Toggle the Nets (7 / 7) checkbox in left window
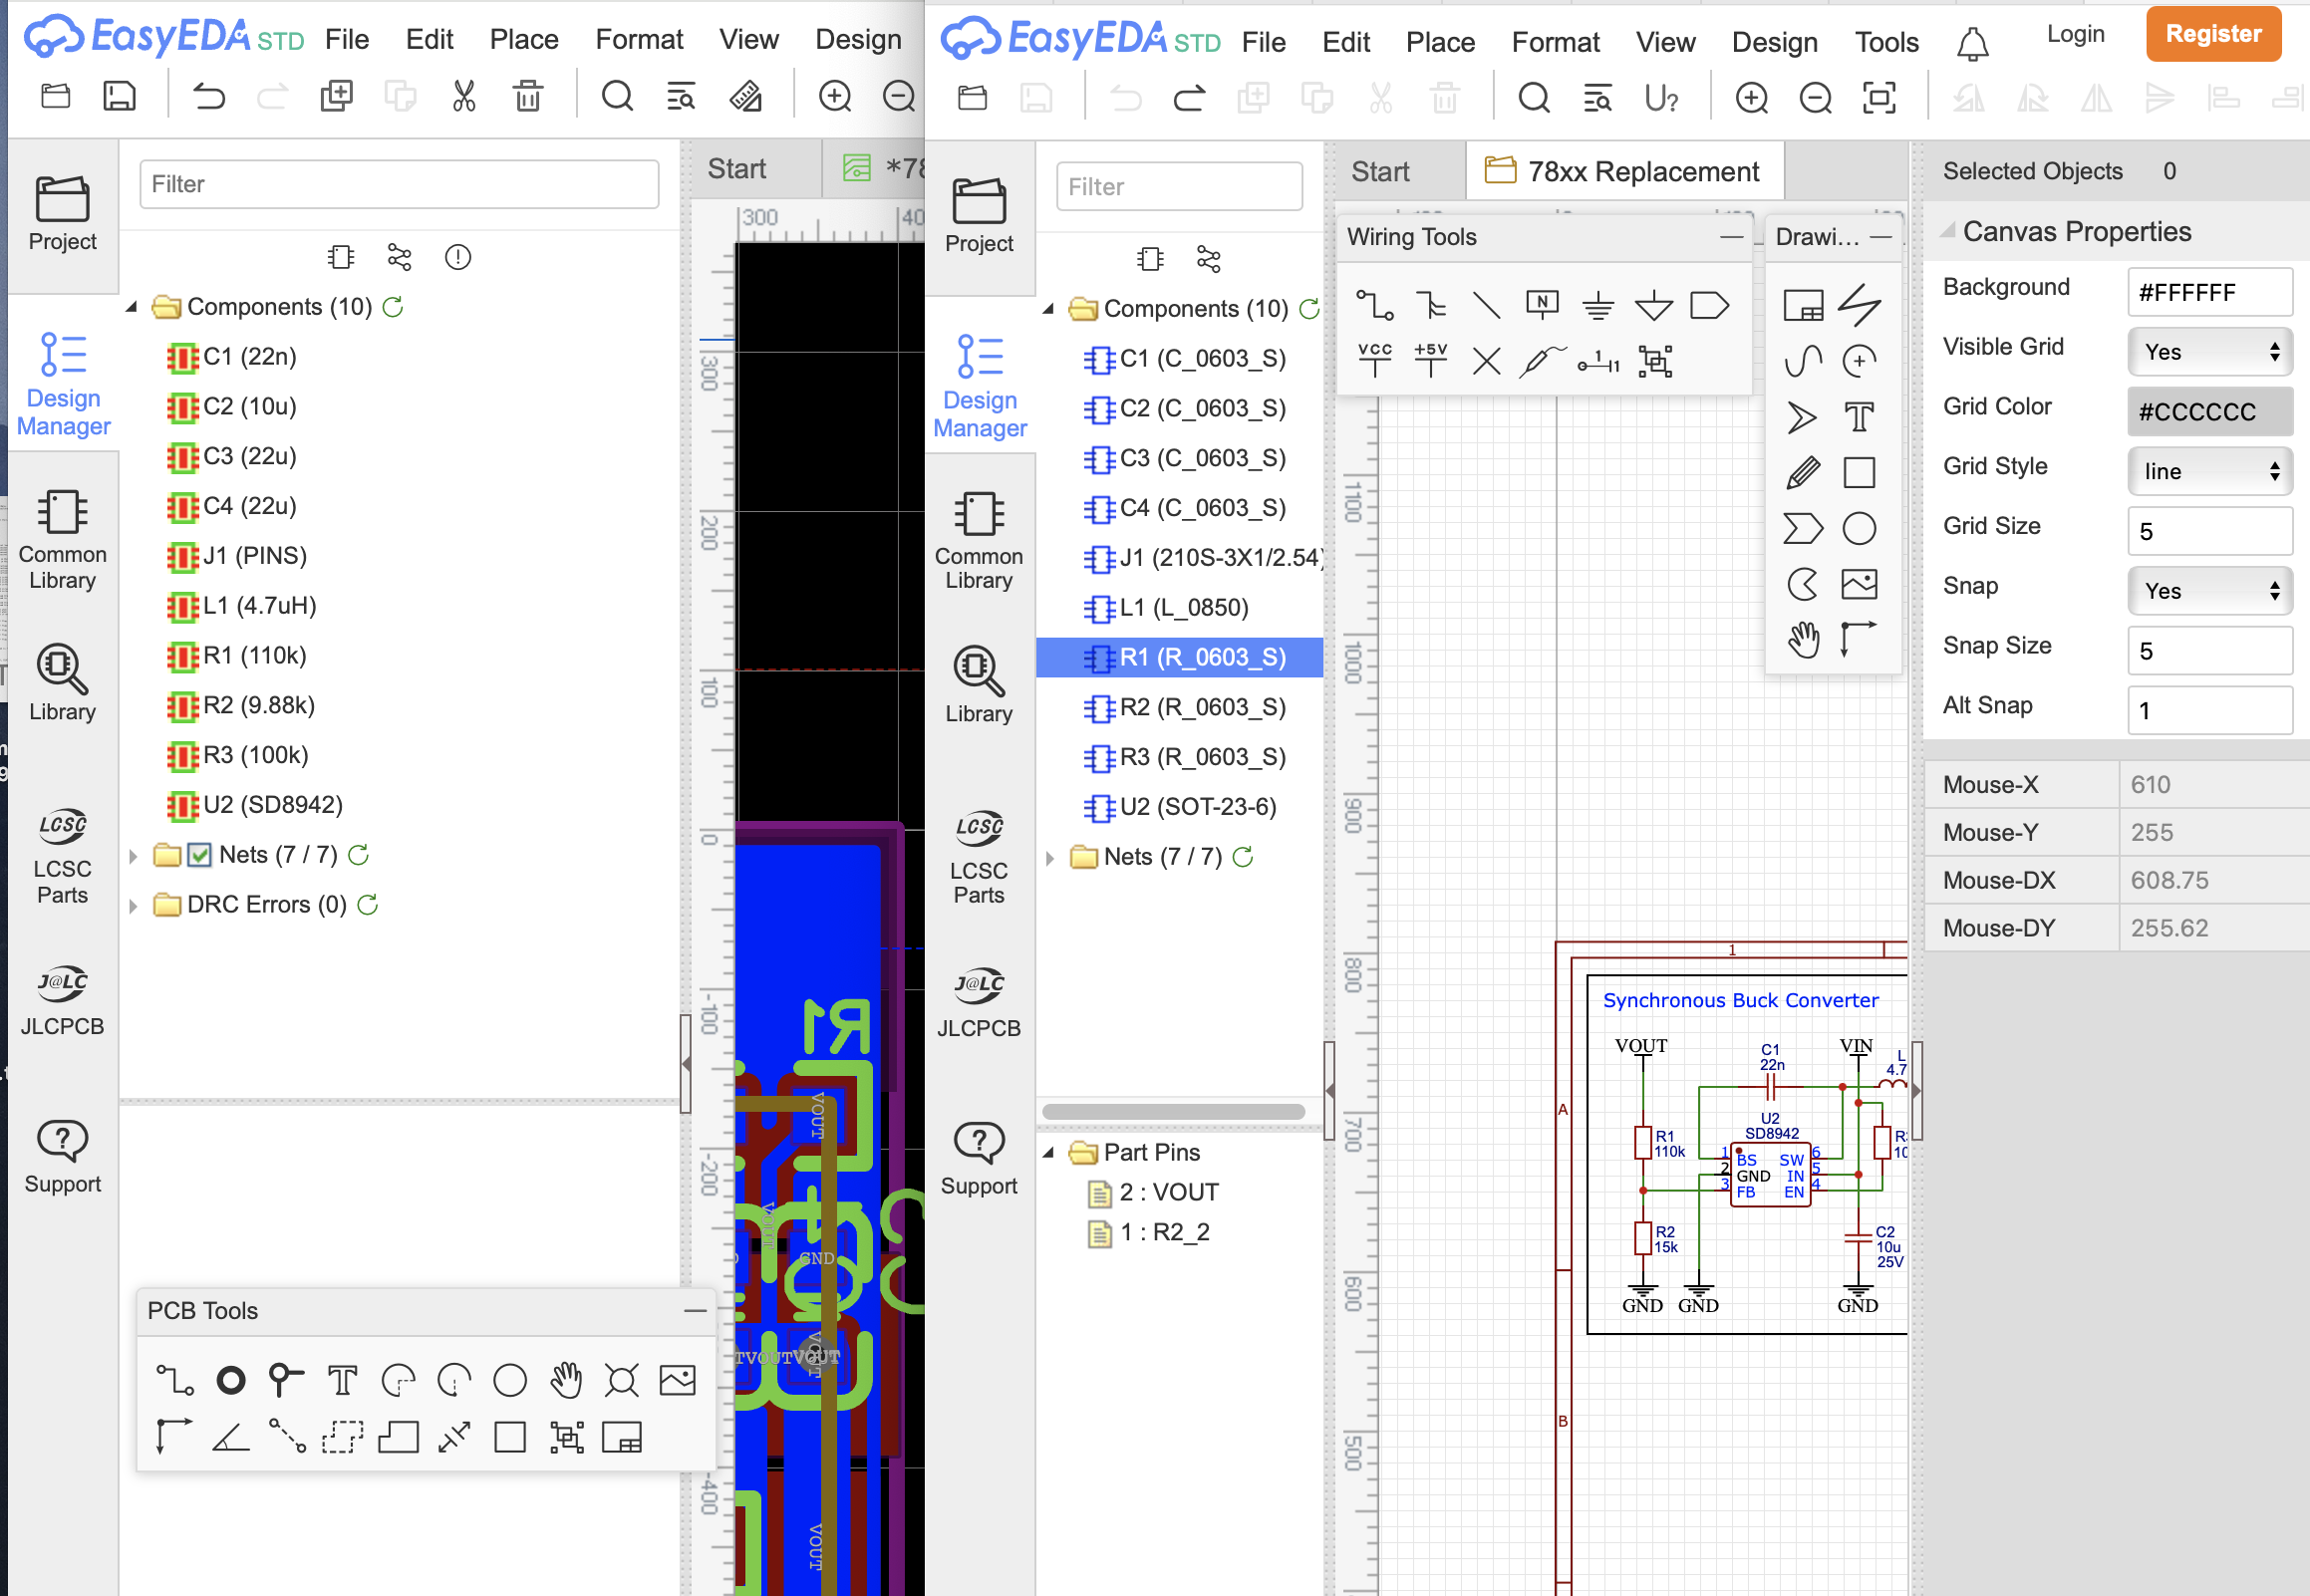 point(200,855)
